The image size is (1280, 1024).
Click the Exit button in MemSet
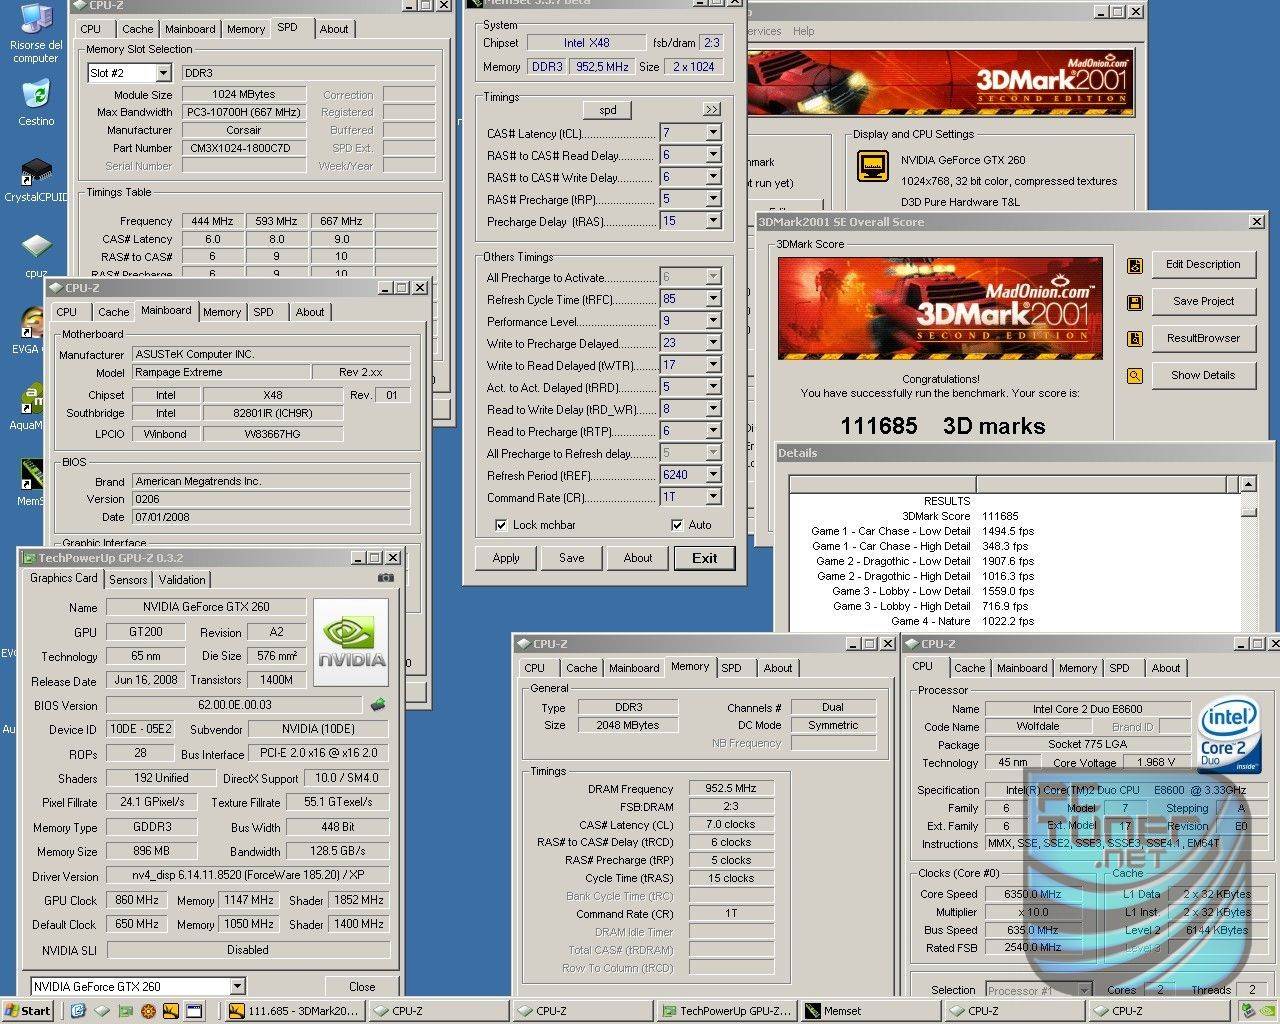pos(704,558)
